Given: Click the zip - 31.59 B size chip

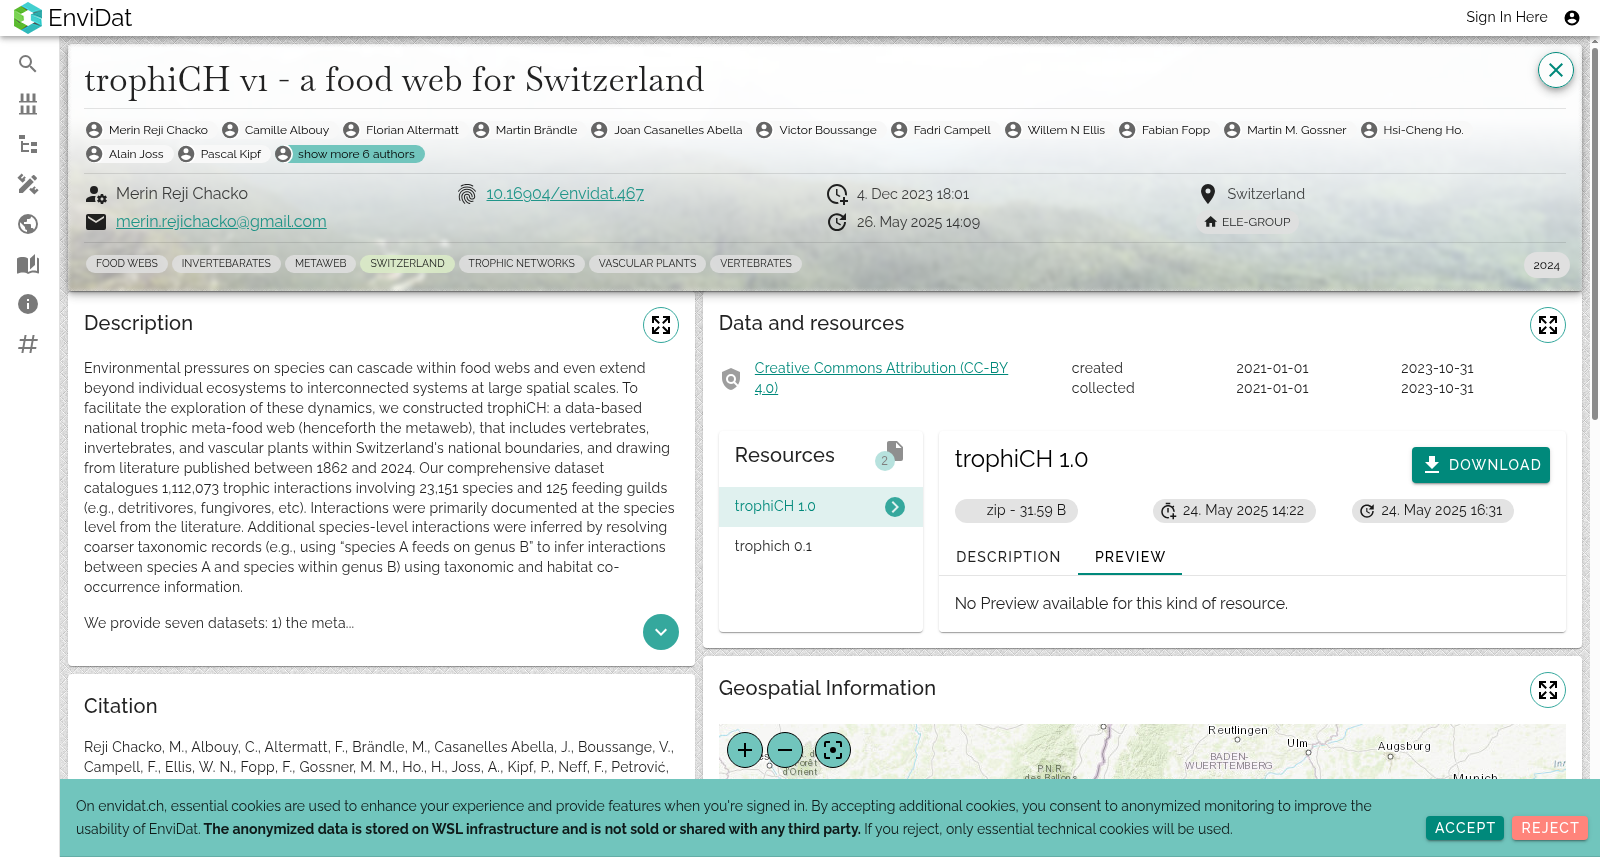Looking at the screenshot, I should coord(1017,511).
